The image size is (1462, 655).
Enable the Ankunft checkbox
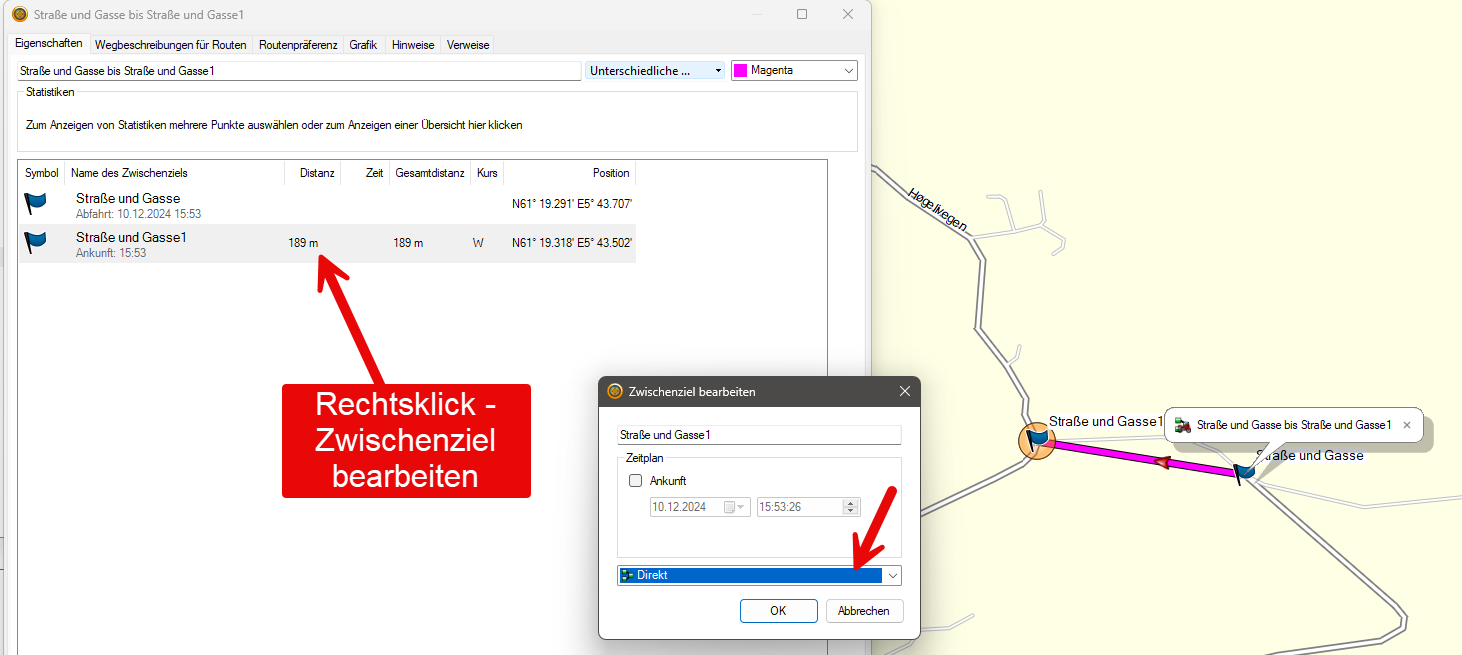(x=635, y=481)
